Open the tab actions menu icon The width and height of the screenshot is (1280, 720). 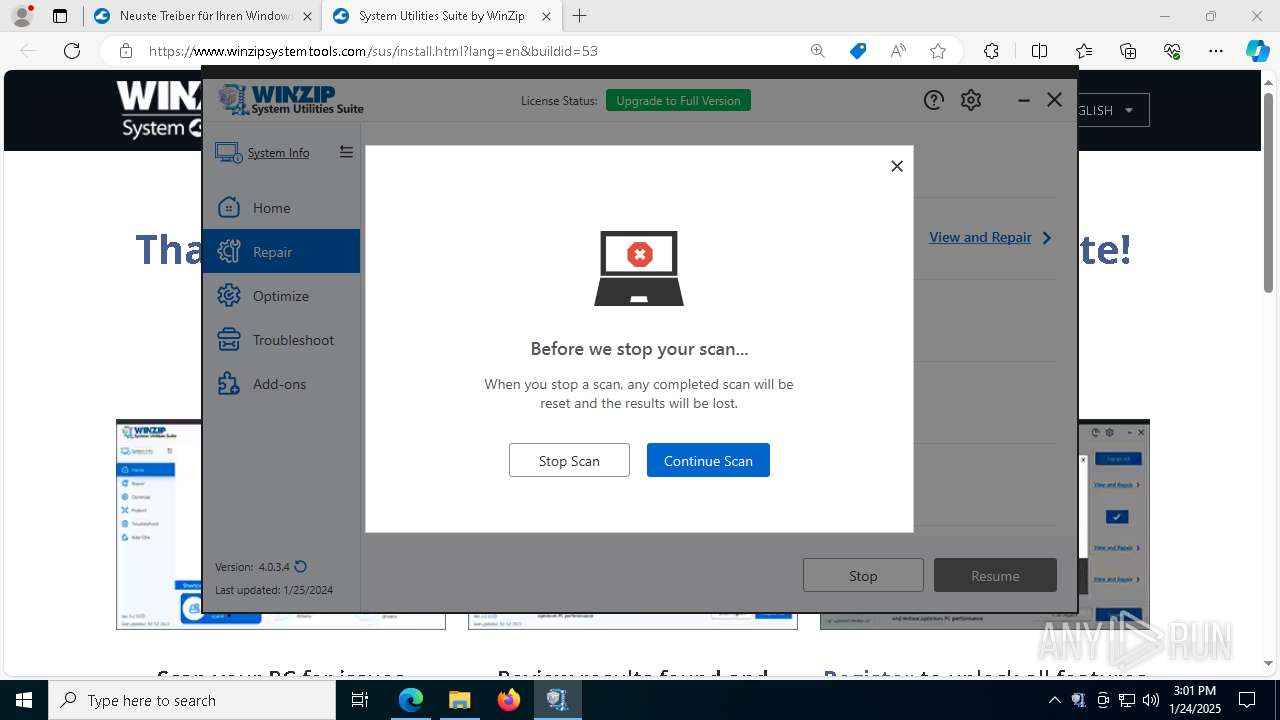(x=60, y=16)
